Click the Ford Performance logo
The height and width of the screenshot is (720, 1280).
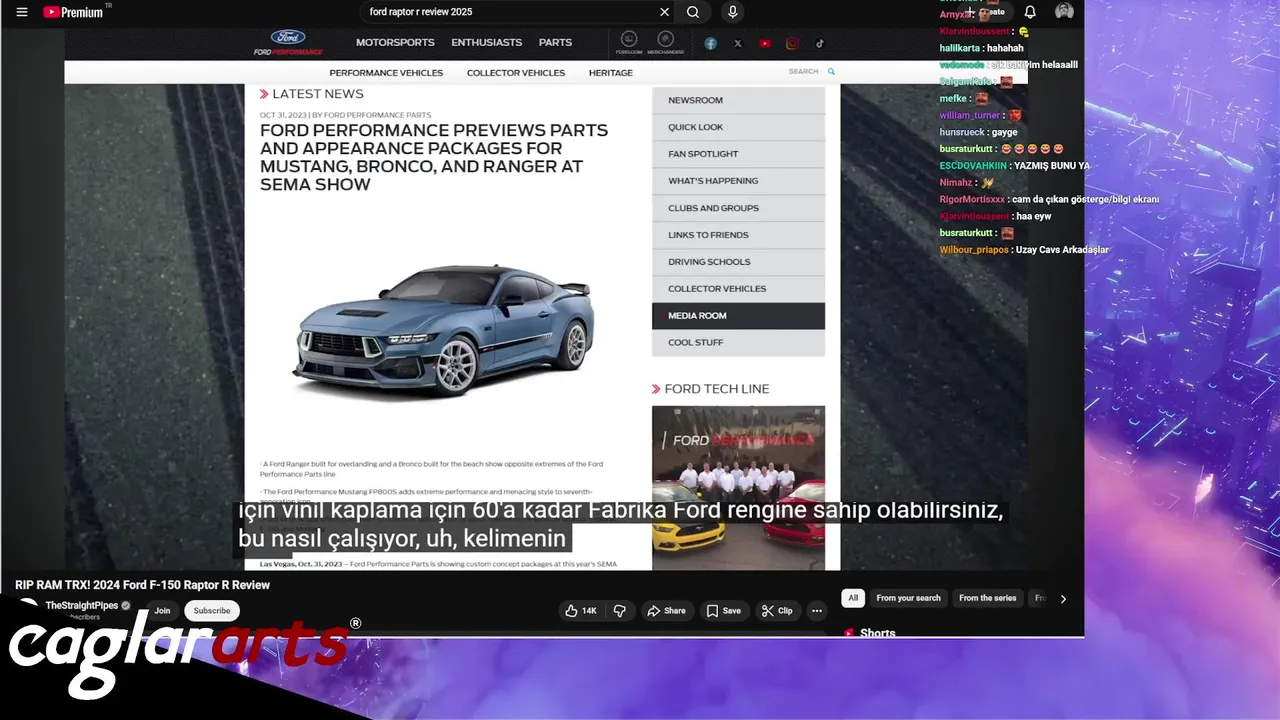pos(288,43)
